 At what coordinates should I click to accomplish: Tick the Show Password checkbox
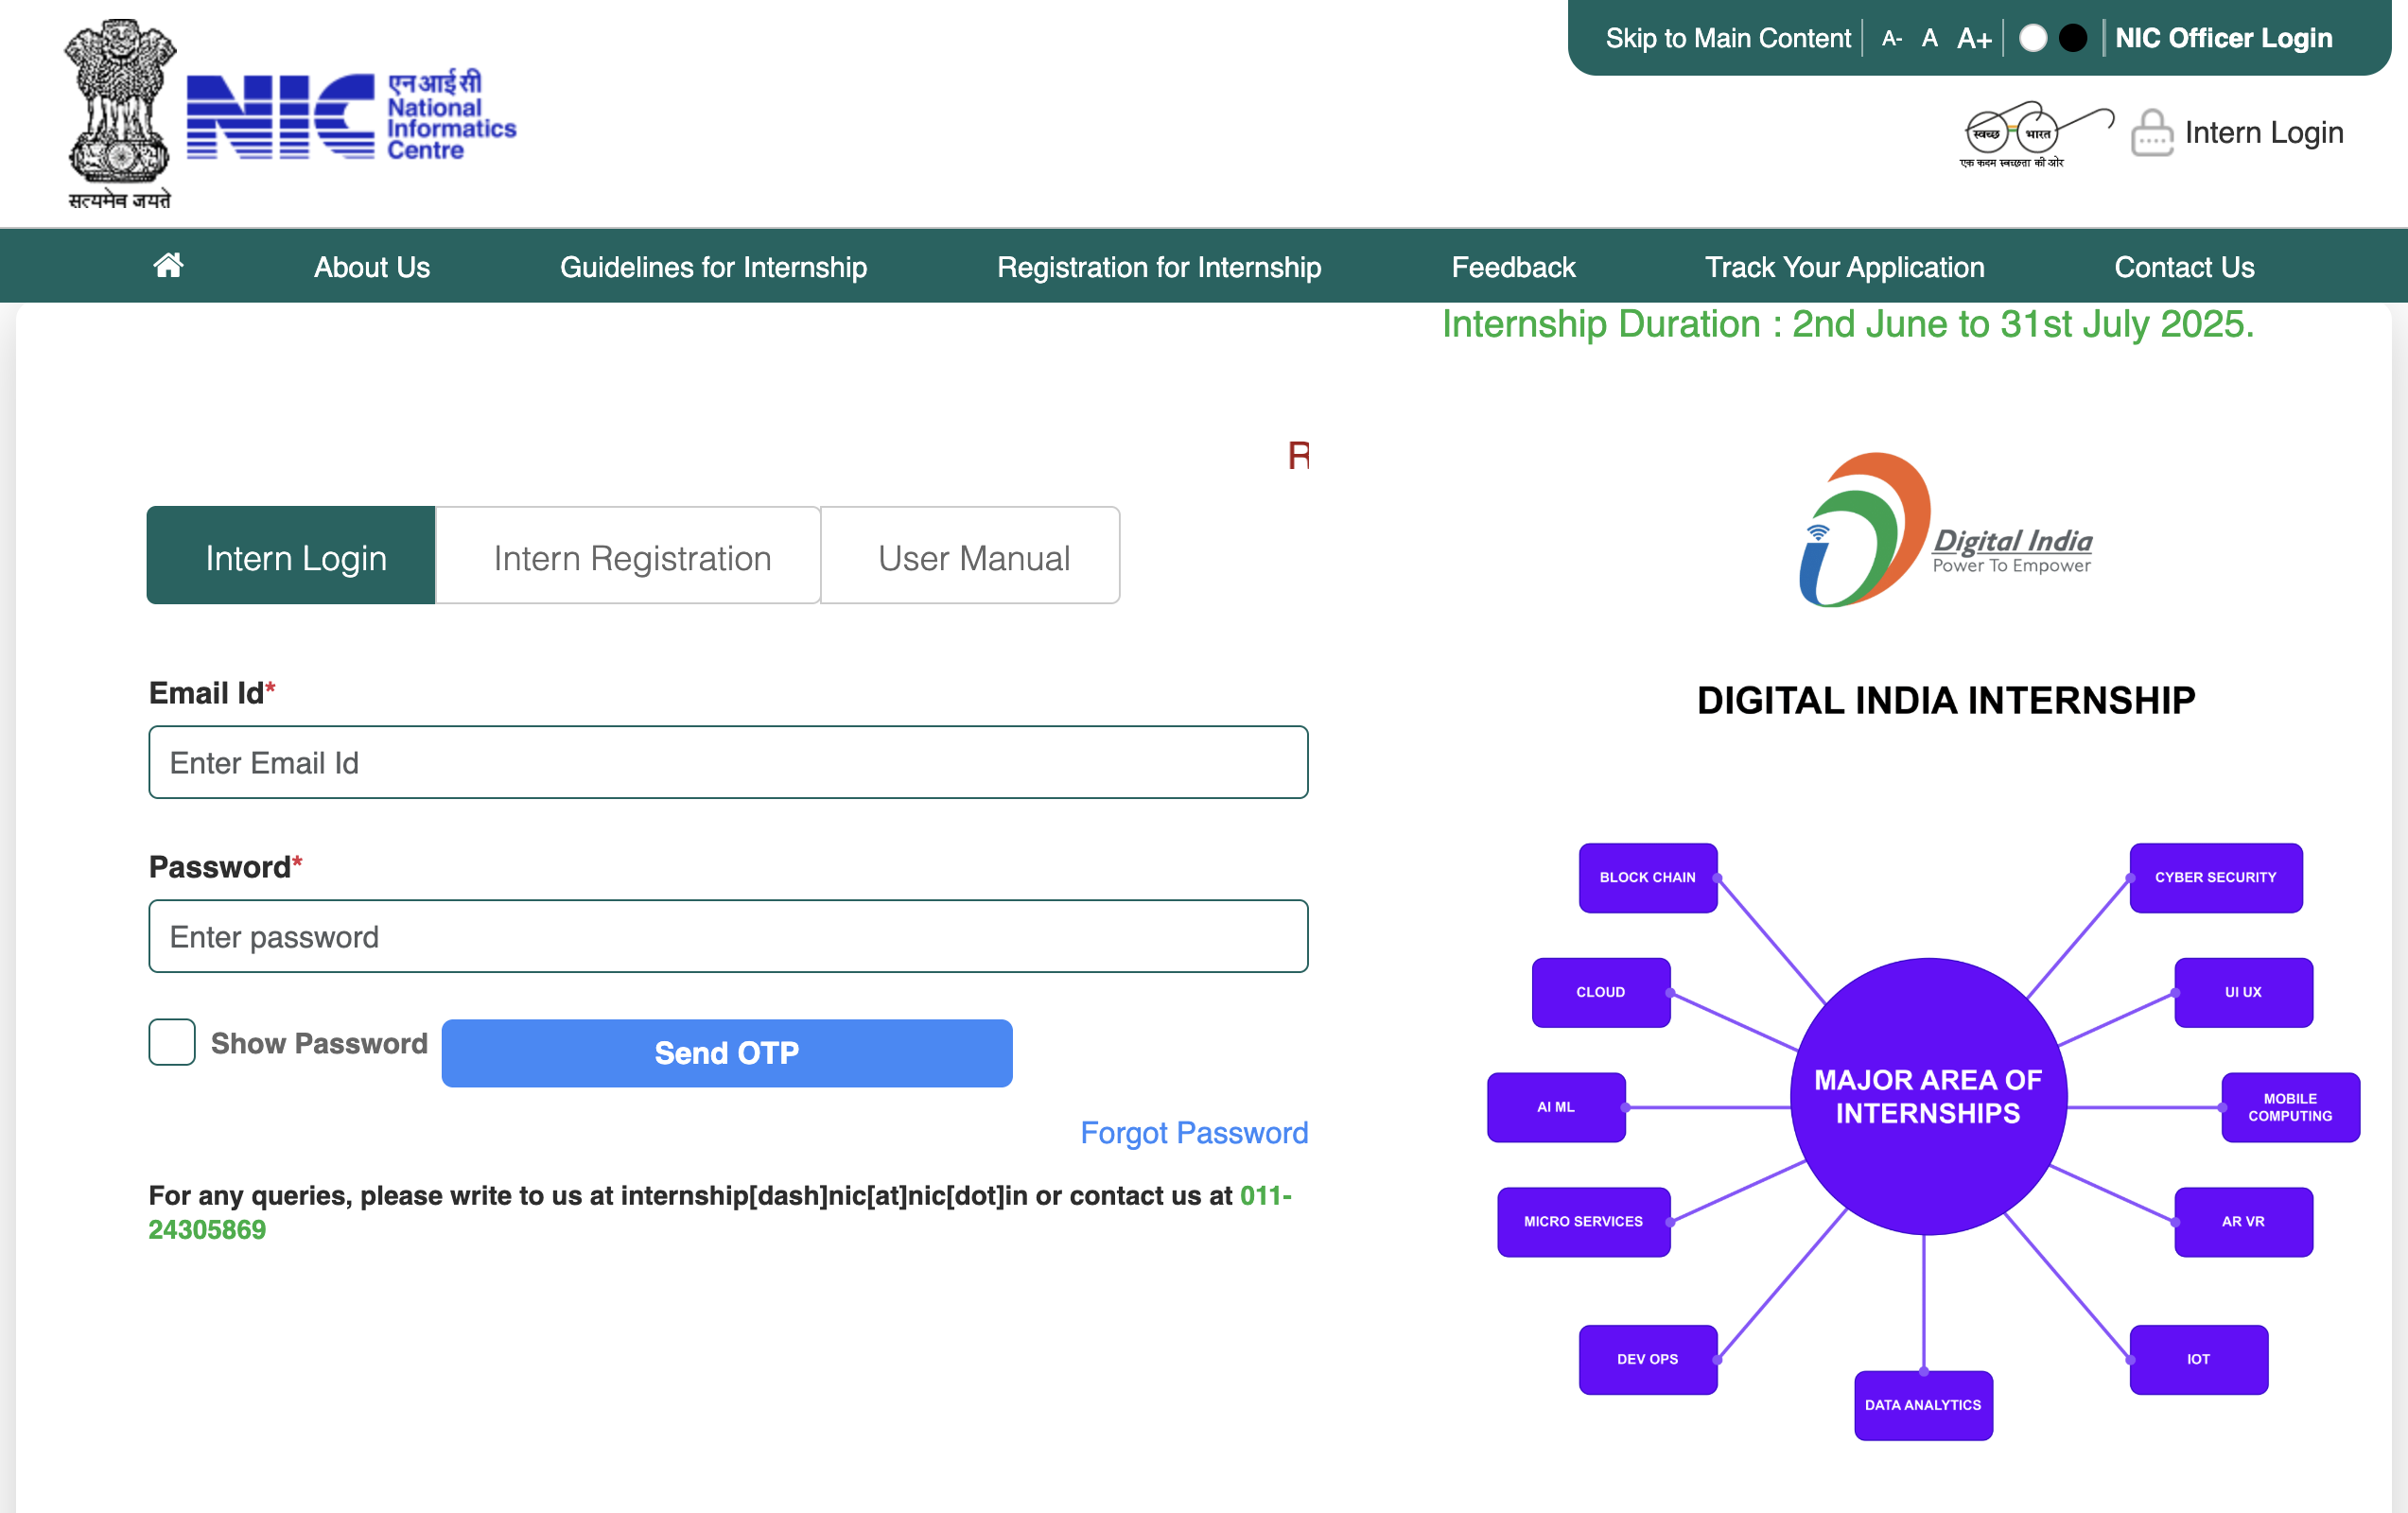click(172, 1042)
